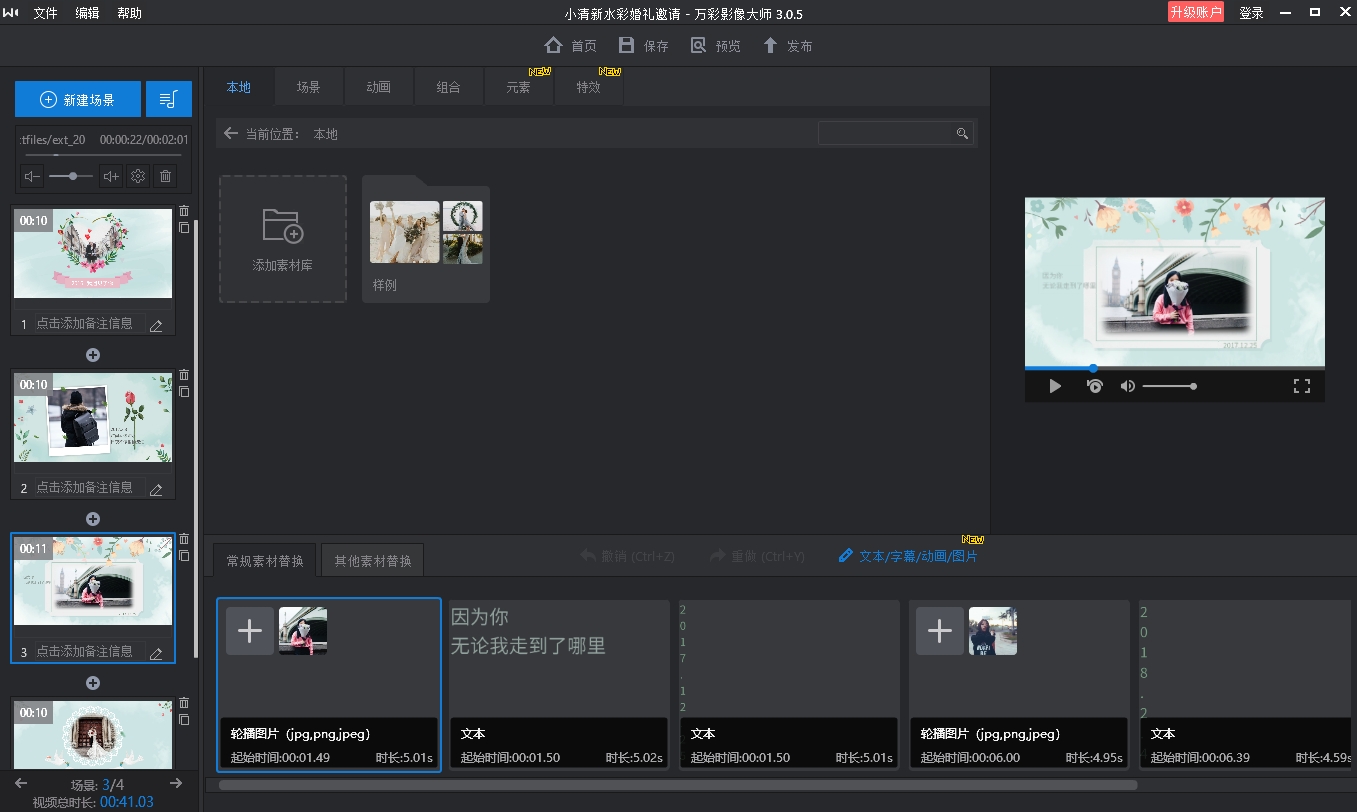Switch to the 动画 tab
1357x812 pixels.
coord(379,87)
